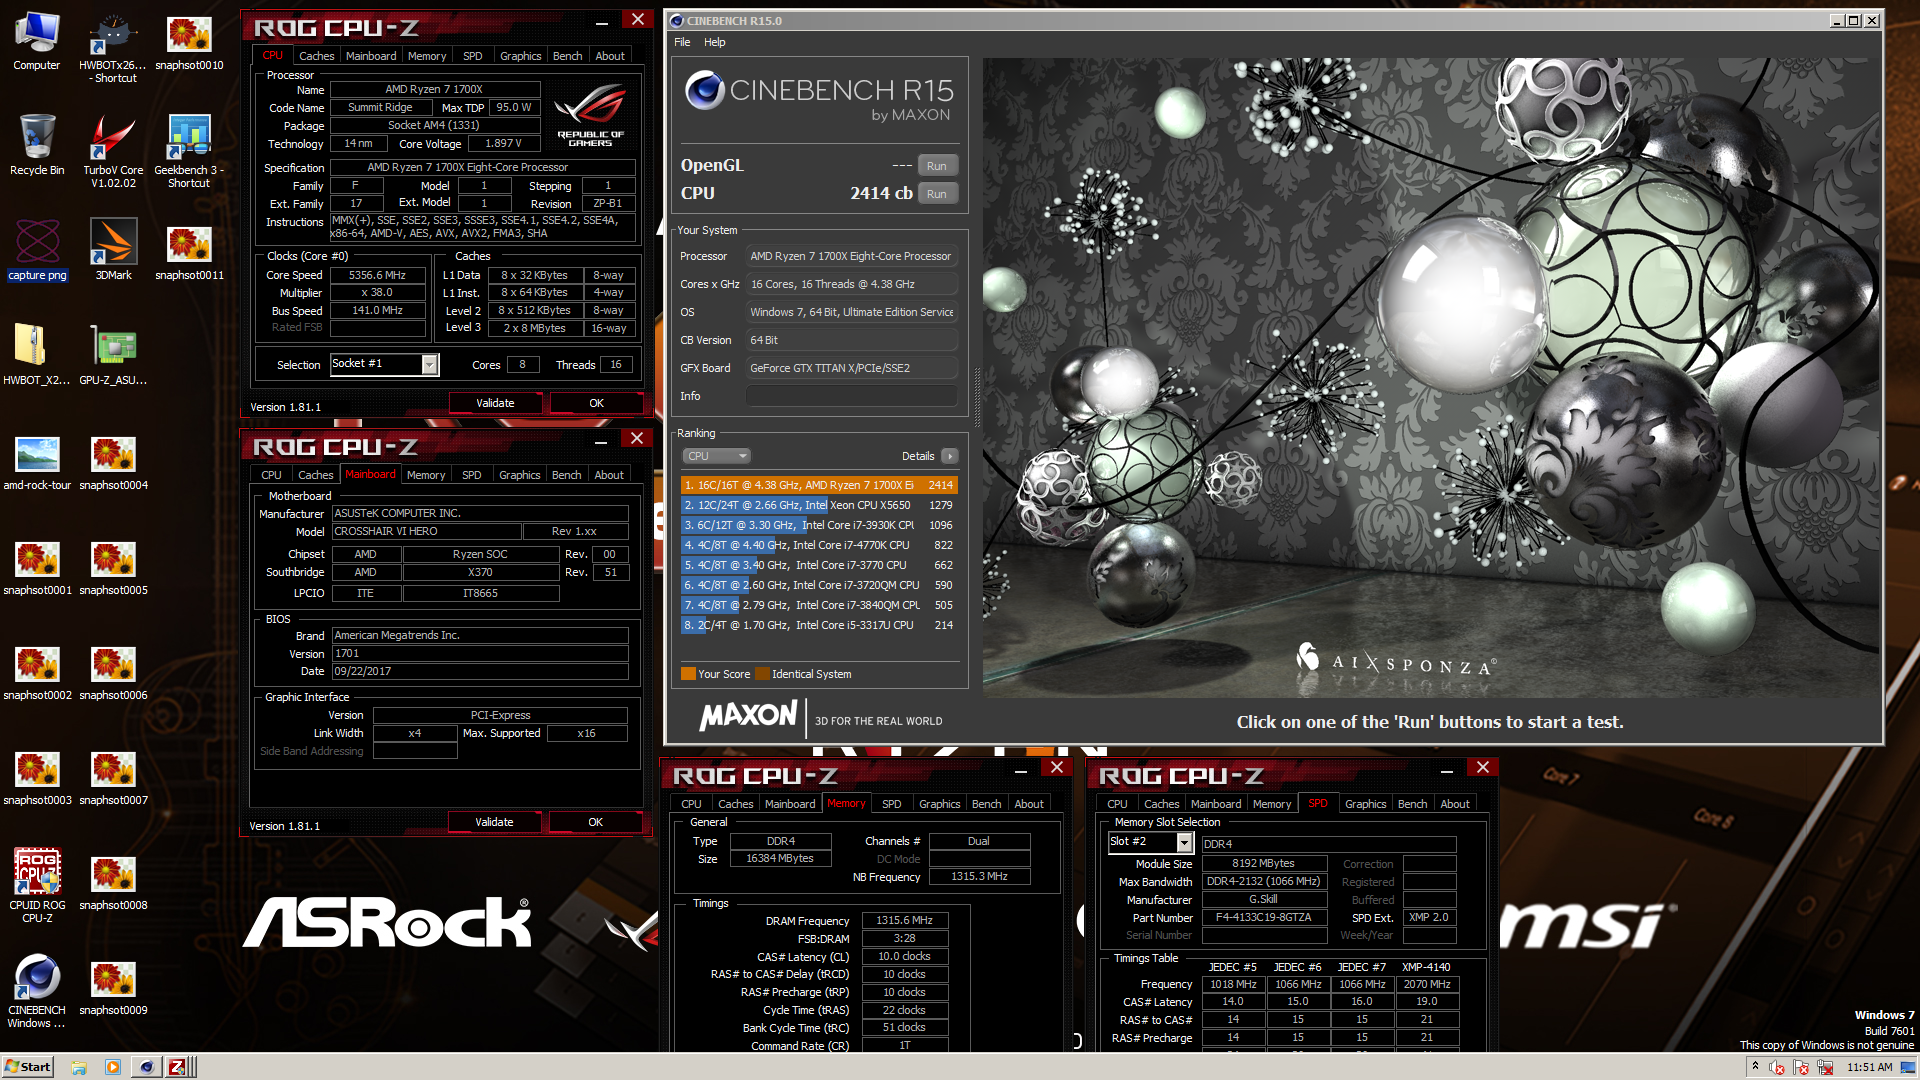This screenshot has width=1920, height=1080.
Task: Open the TurboV Core V1.02.02 shortcut
Action: [x=113, y=150]
